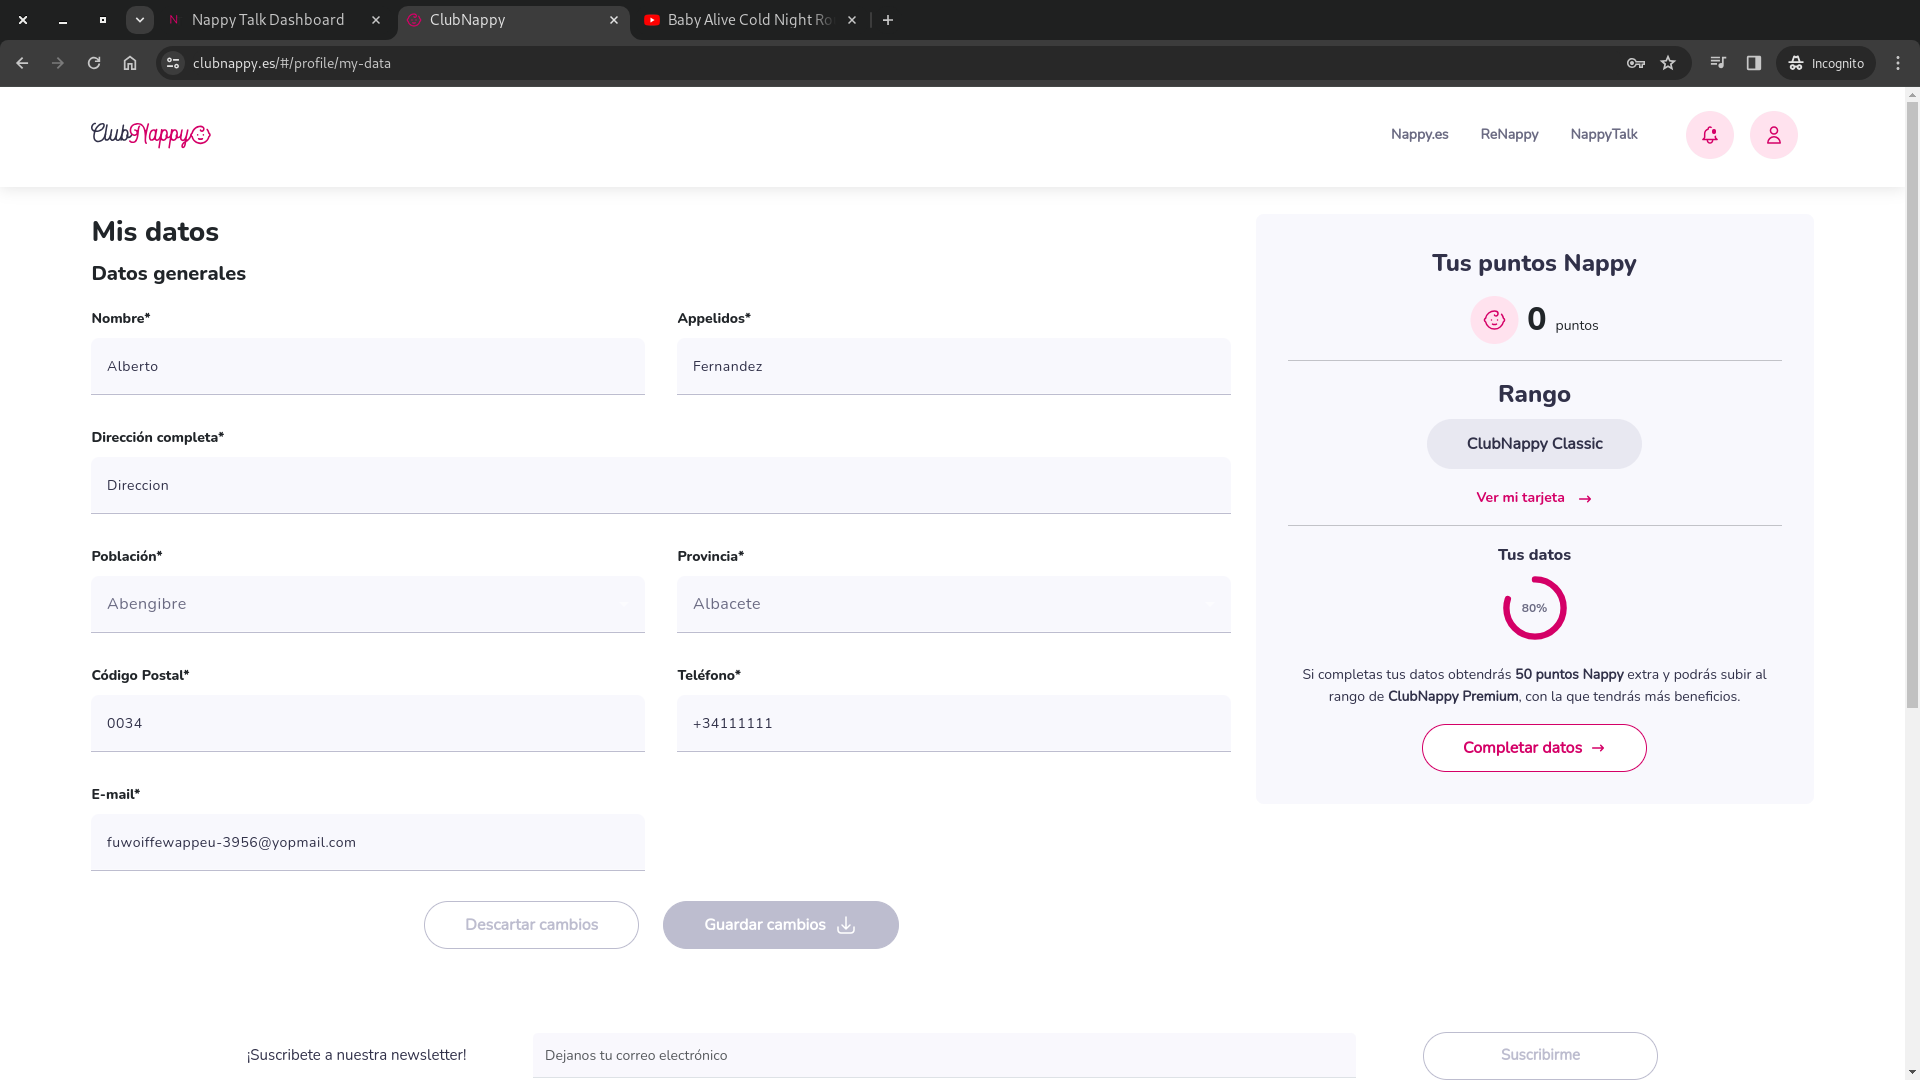
Task: Open the user profile icon
Action: tap(1773, 135)
